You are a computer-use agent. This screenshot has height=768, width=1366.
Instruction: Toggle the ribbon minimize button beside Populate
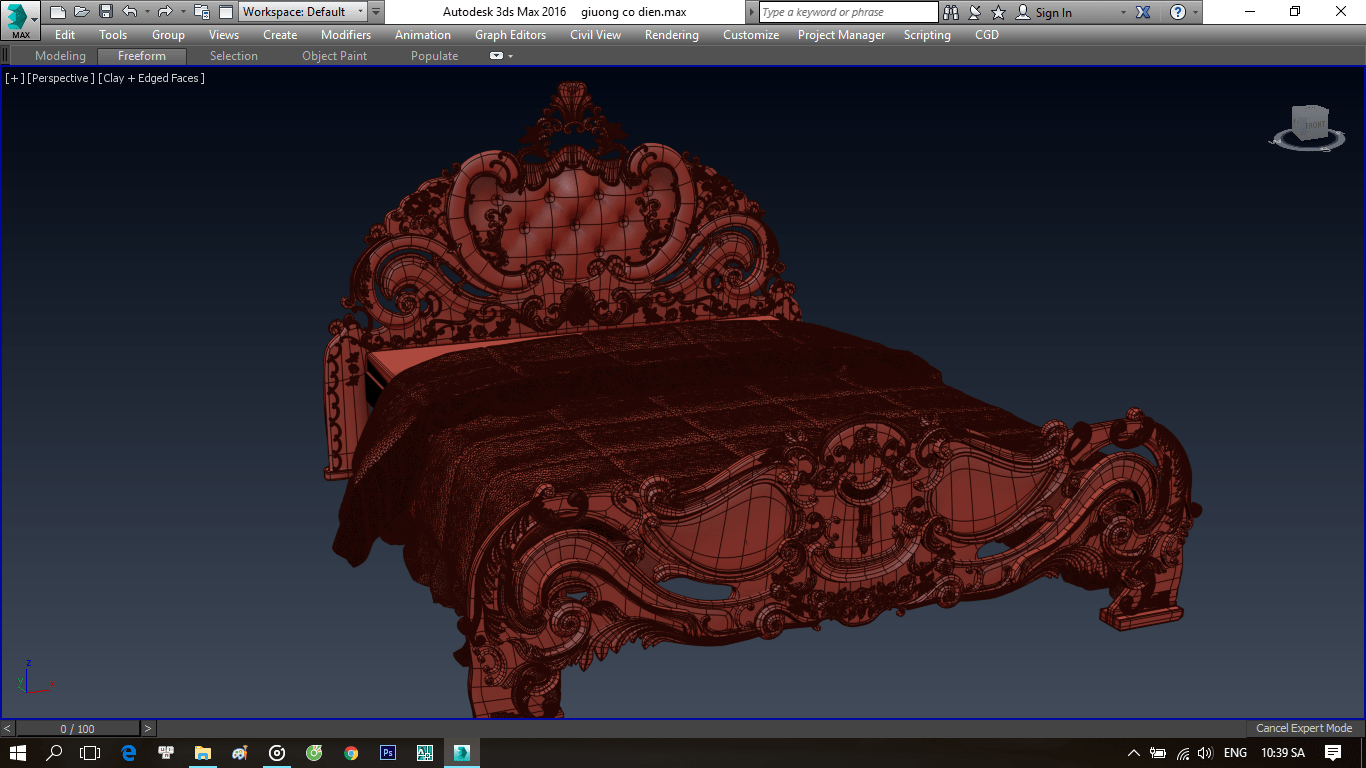[497, 56]
